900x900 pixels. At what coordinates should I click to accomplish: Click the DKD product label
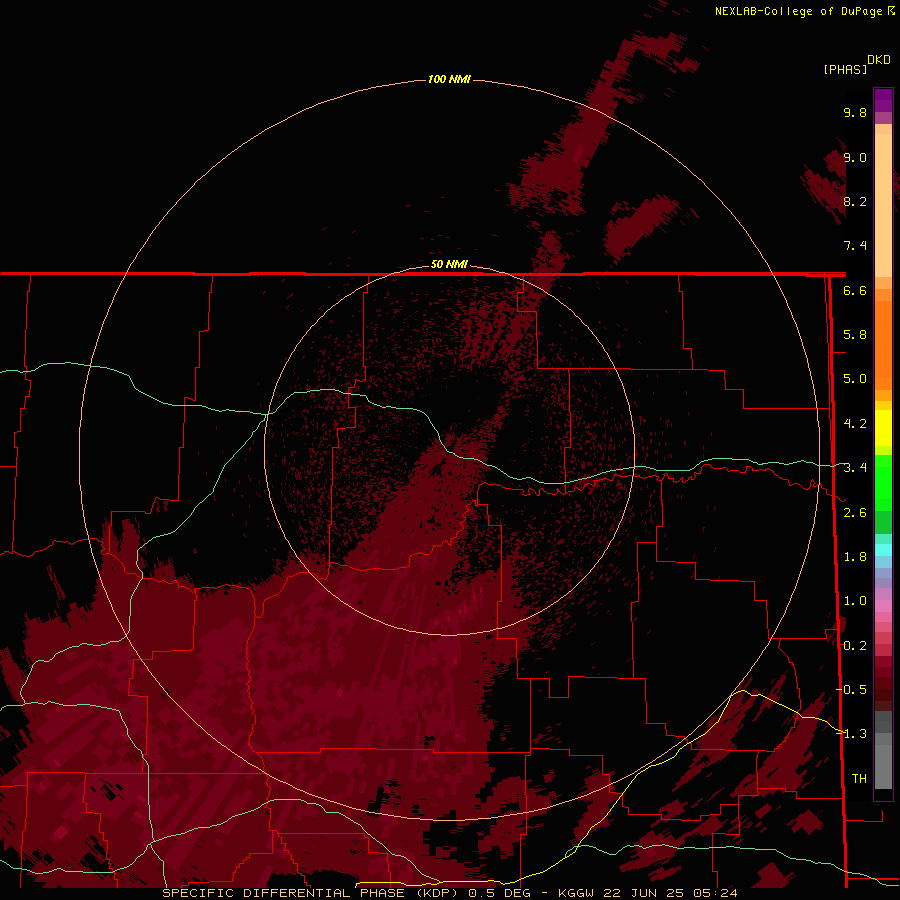[879, 59]
